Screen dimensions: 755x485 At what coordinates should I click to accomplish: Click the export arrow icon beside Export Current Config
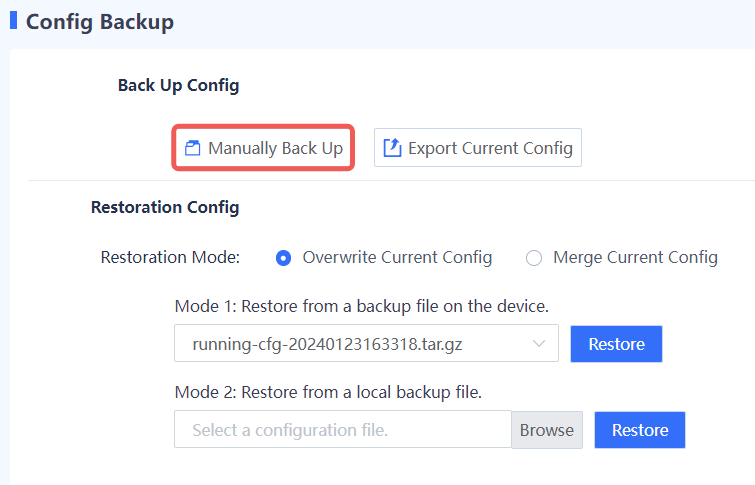[x=392, y=148]
